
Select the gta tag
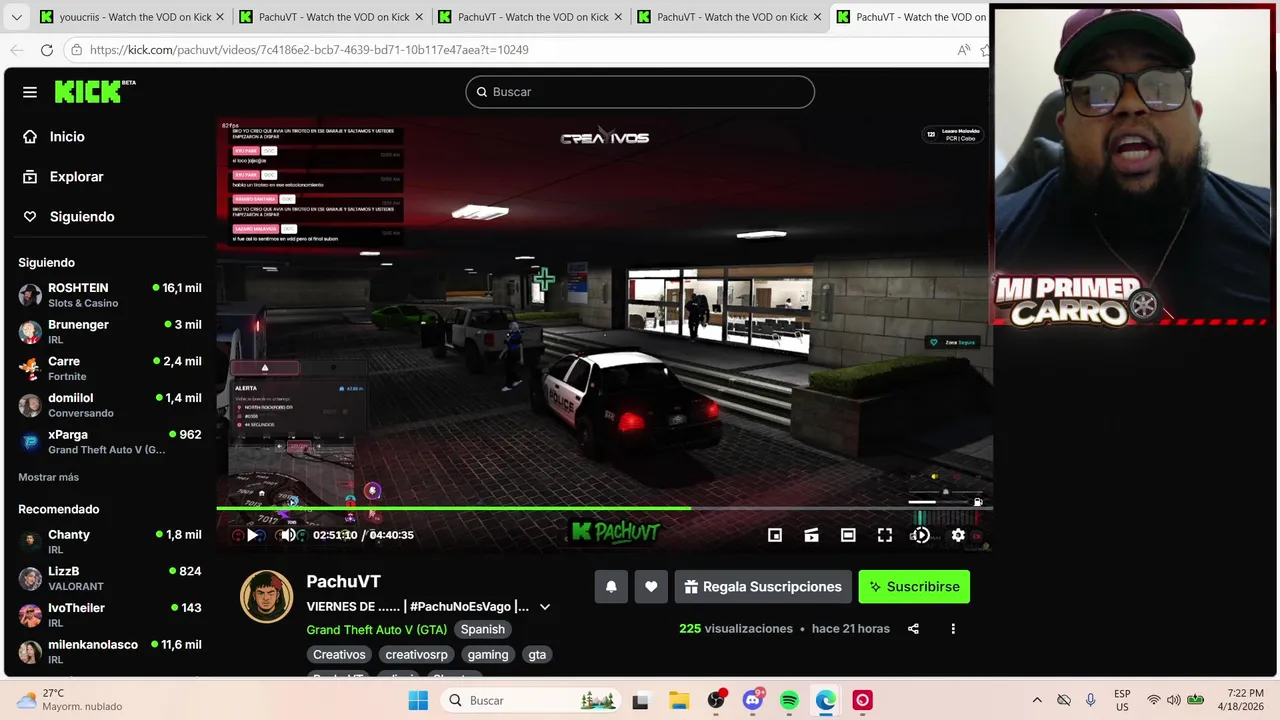tap(537, 655)
